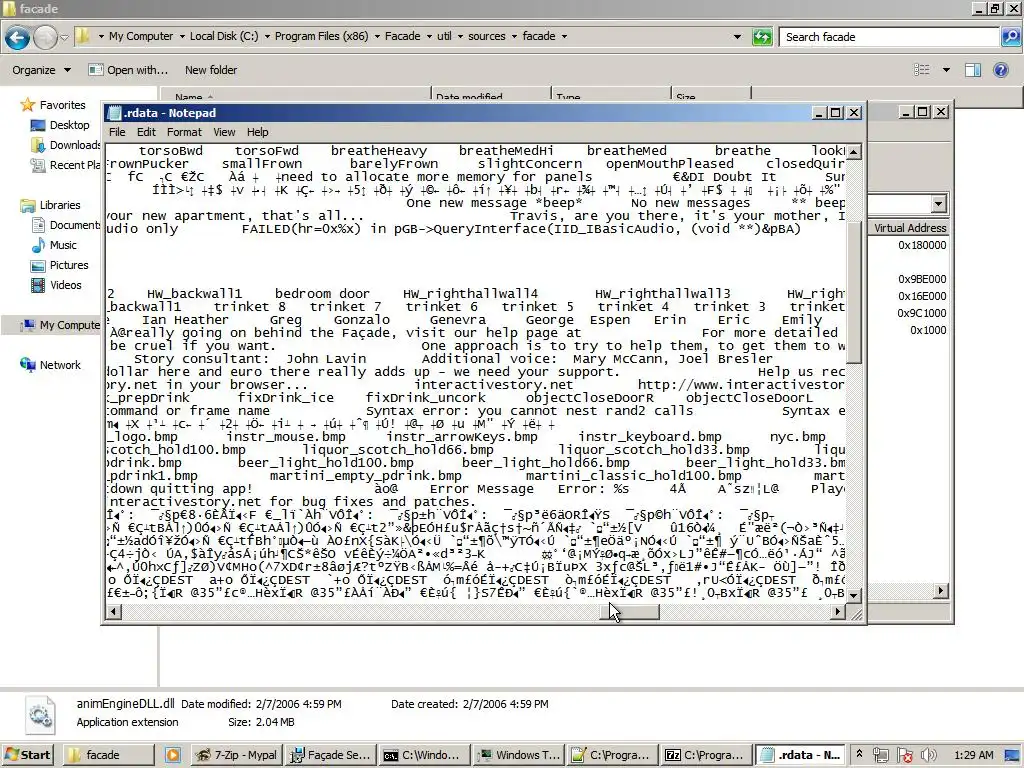Toggle the preview pane icon
Screen dimensions: 1024x768
973,70
